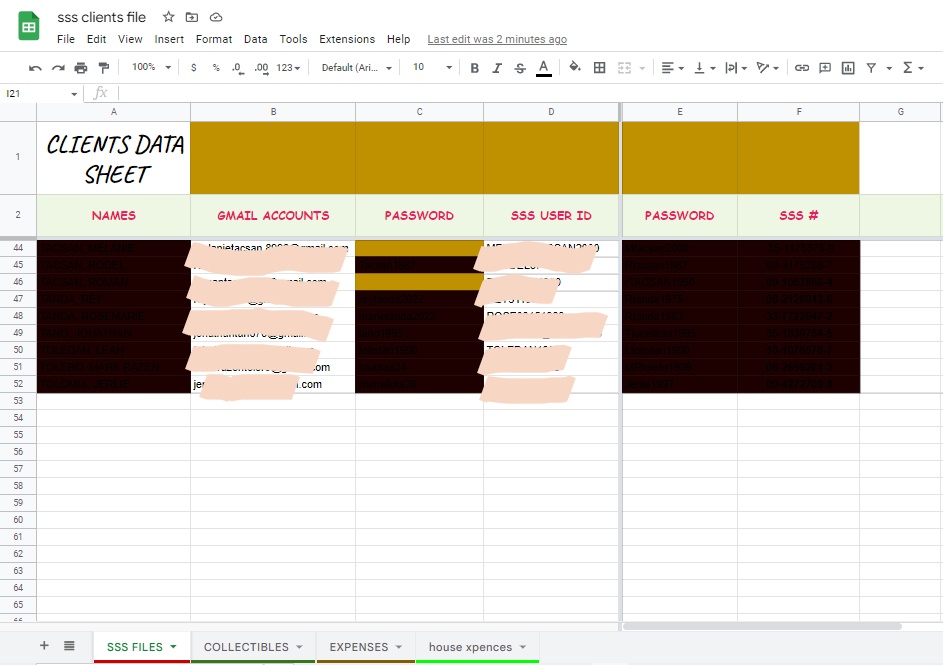The image size is (943, 665).
Task: Click the Move to folder icon
Action: [x=192, y=17]
